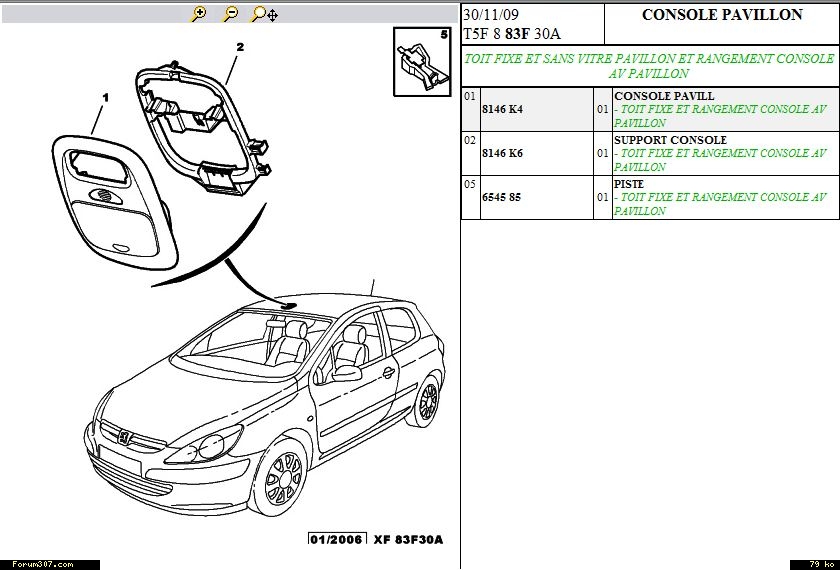Click the 01/2006 date box below diagram
The width and height of the screenshot is (840, 570).
(x=337, y=540)
